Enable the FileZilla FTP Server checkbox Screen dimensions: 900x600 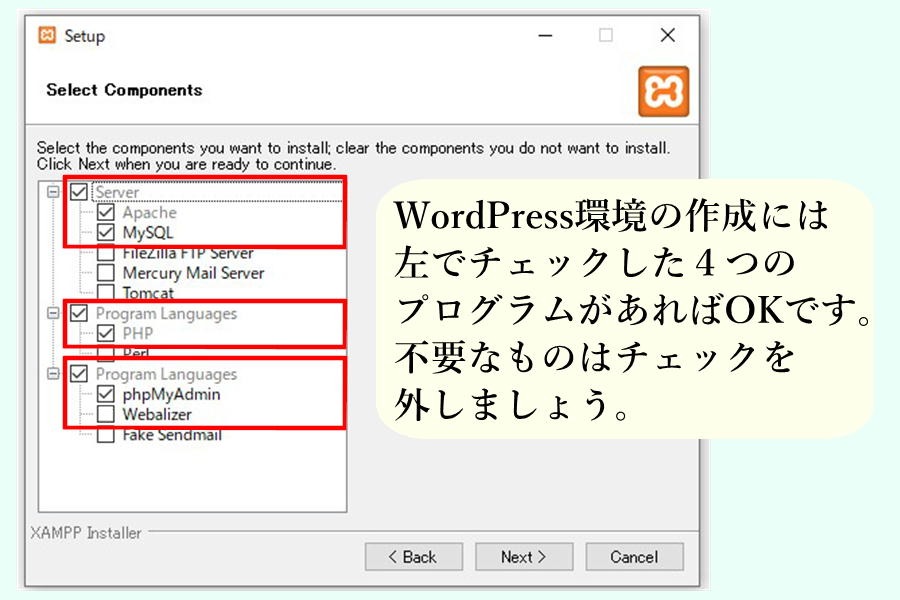[x=105, y=254]
